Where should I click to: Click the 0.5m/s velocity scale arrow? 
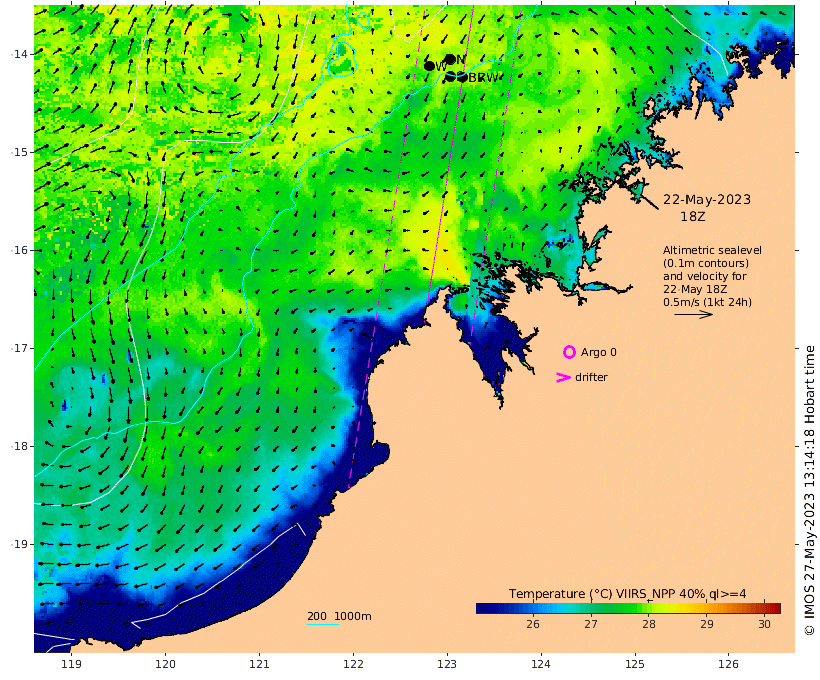point(693,314)
